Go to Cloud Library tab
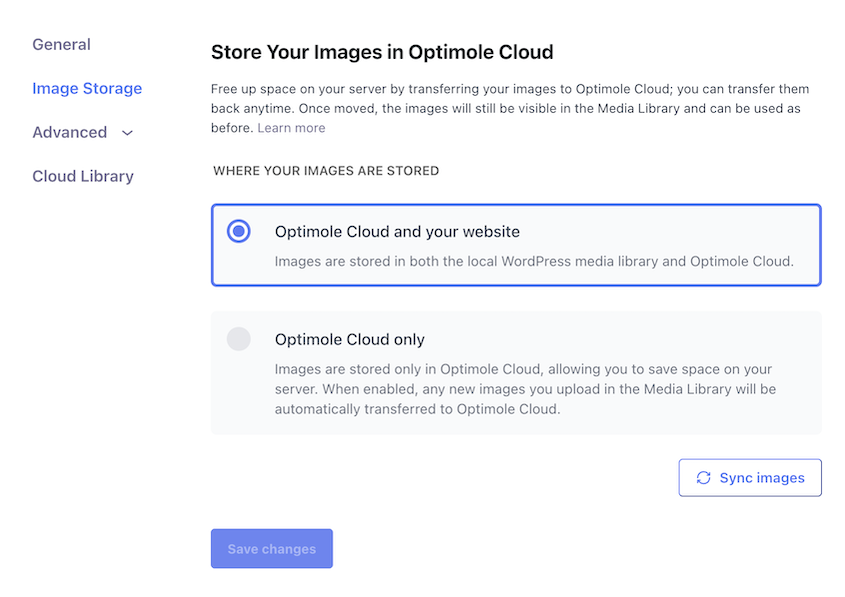The width and height of the screenshot is (845, 597). click(x=83, y=176)
